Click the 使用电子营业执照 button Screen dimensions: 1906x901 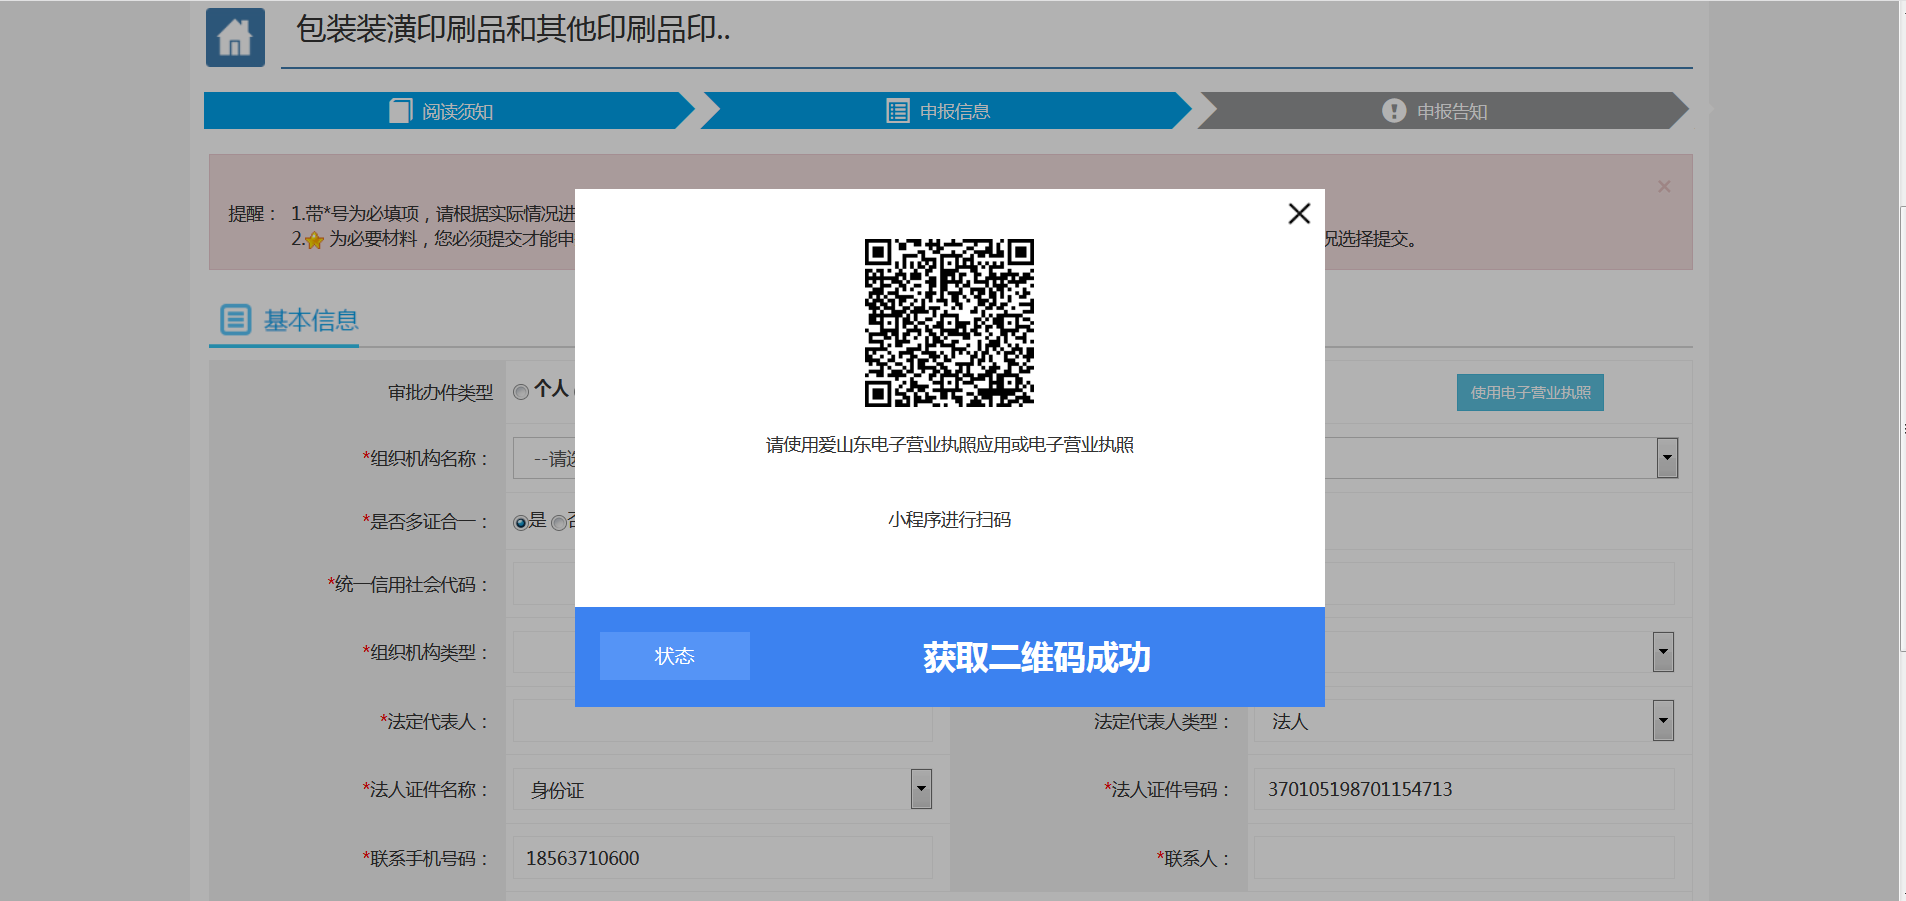click(x=1530, y=393)
